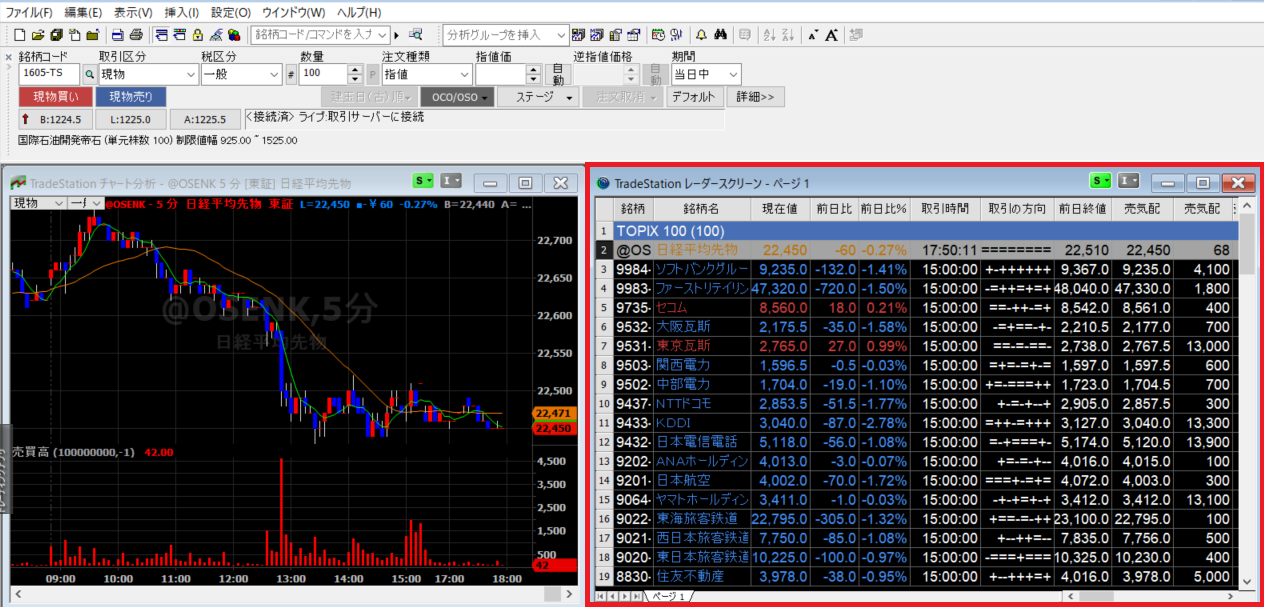Image resolution: width=1264 pixels, height=607 pixels.
Task: Open the ステージ dropdown button
Action: click(538, 97)
